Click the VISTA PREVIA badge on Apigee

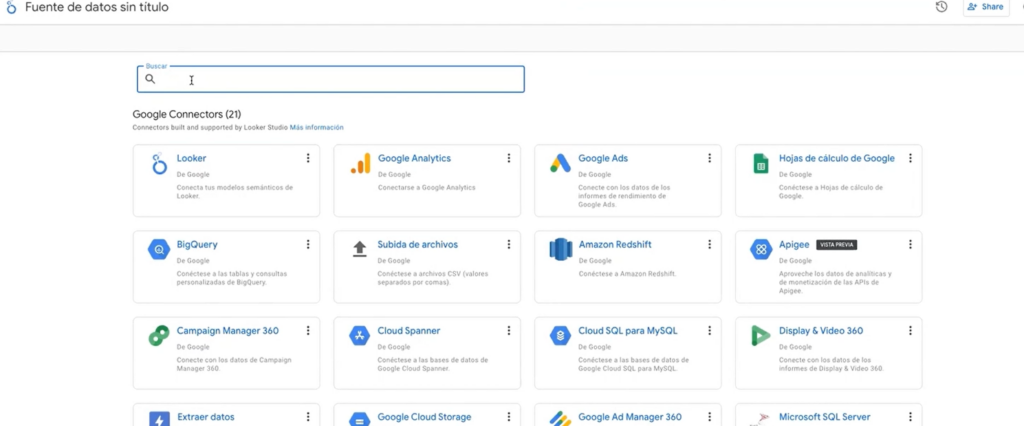[837, 244]
